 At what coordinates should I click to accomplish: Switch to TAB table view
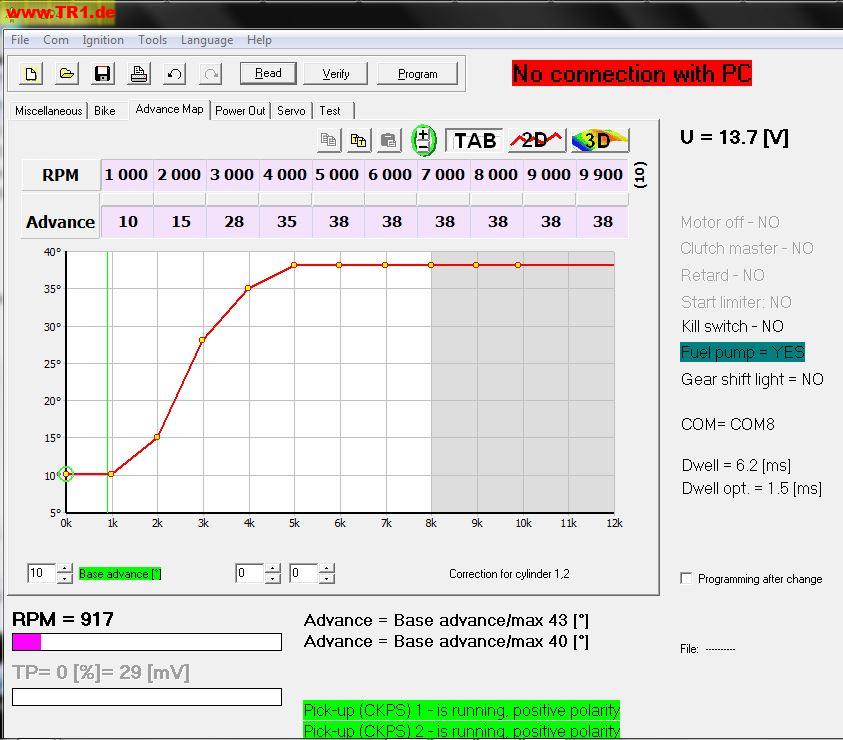pyautogui.click(x=474, y=140)
